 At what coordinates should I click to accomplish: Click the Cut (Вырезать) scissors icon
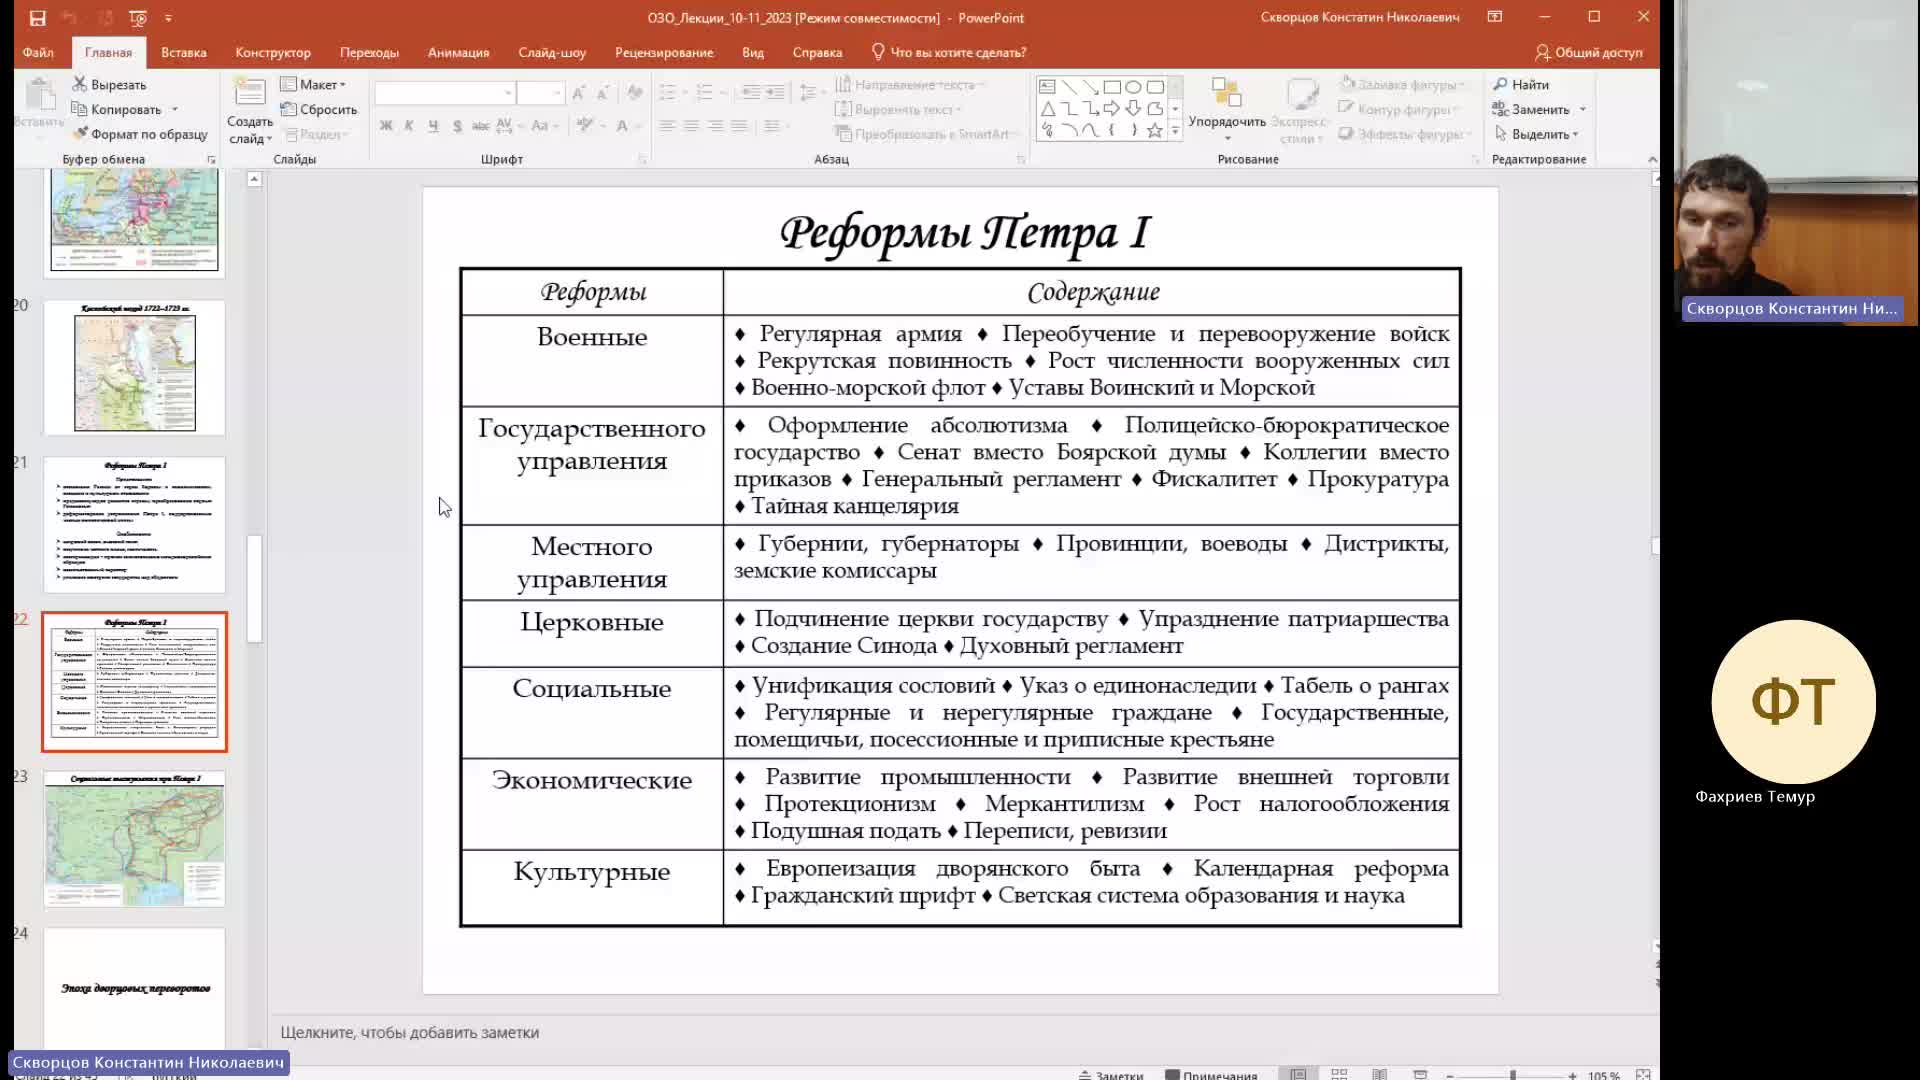[80, 84]
